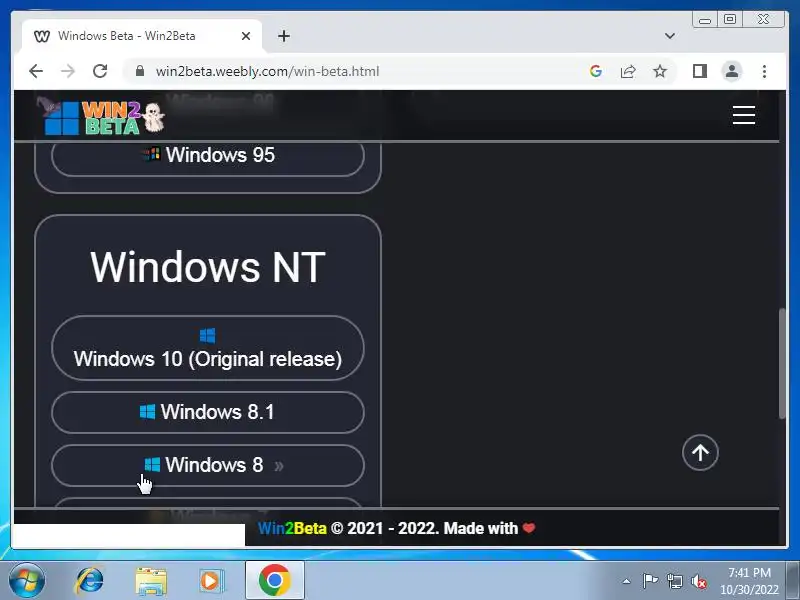The height and width of the screenshot is (600, 800).
Task: Open the Windows 8.1 link
Action: tap(208, 412)
